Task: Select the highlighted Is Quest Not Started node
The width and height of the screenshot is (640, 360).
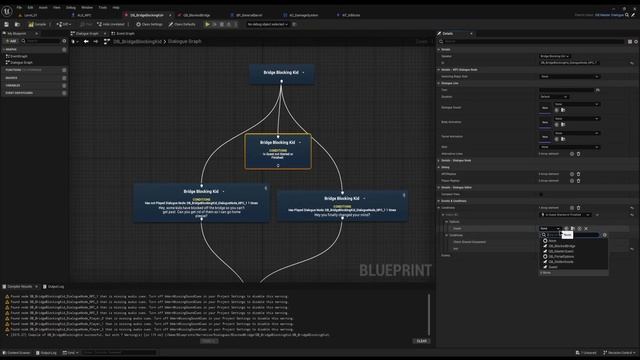Action: point(278,151)
